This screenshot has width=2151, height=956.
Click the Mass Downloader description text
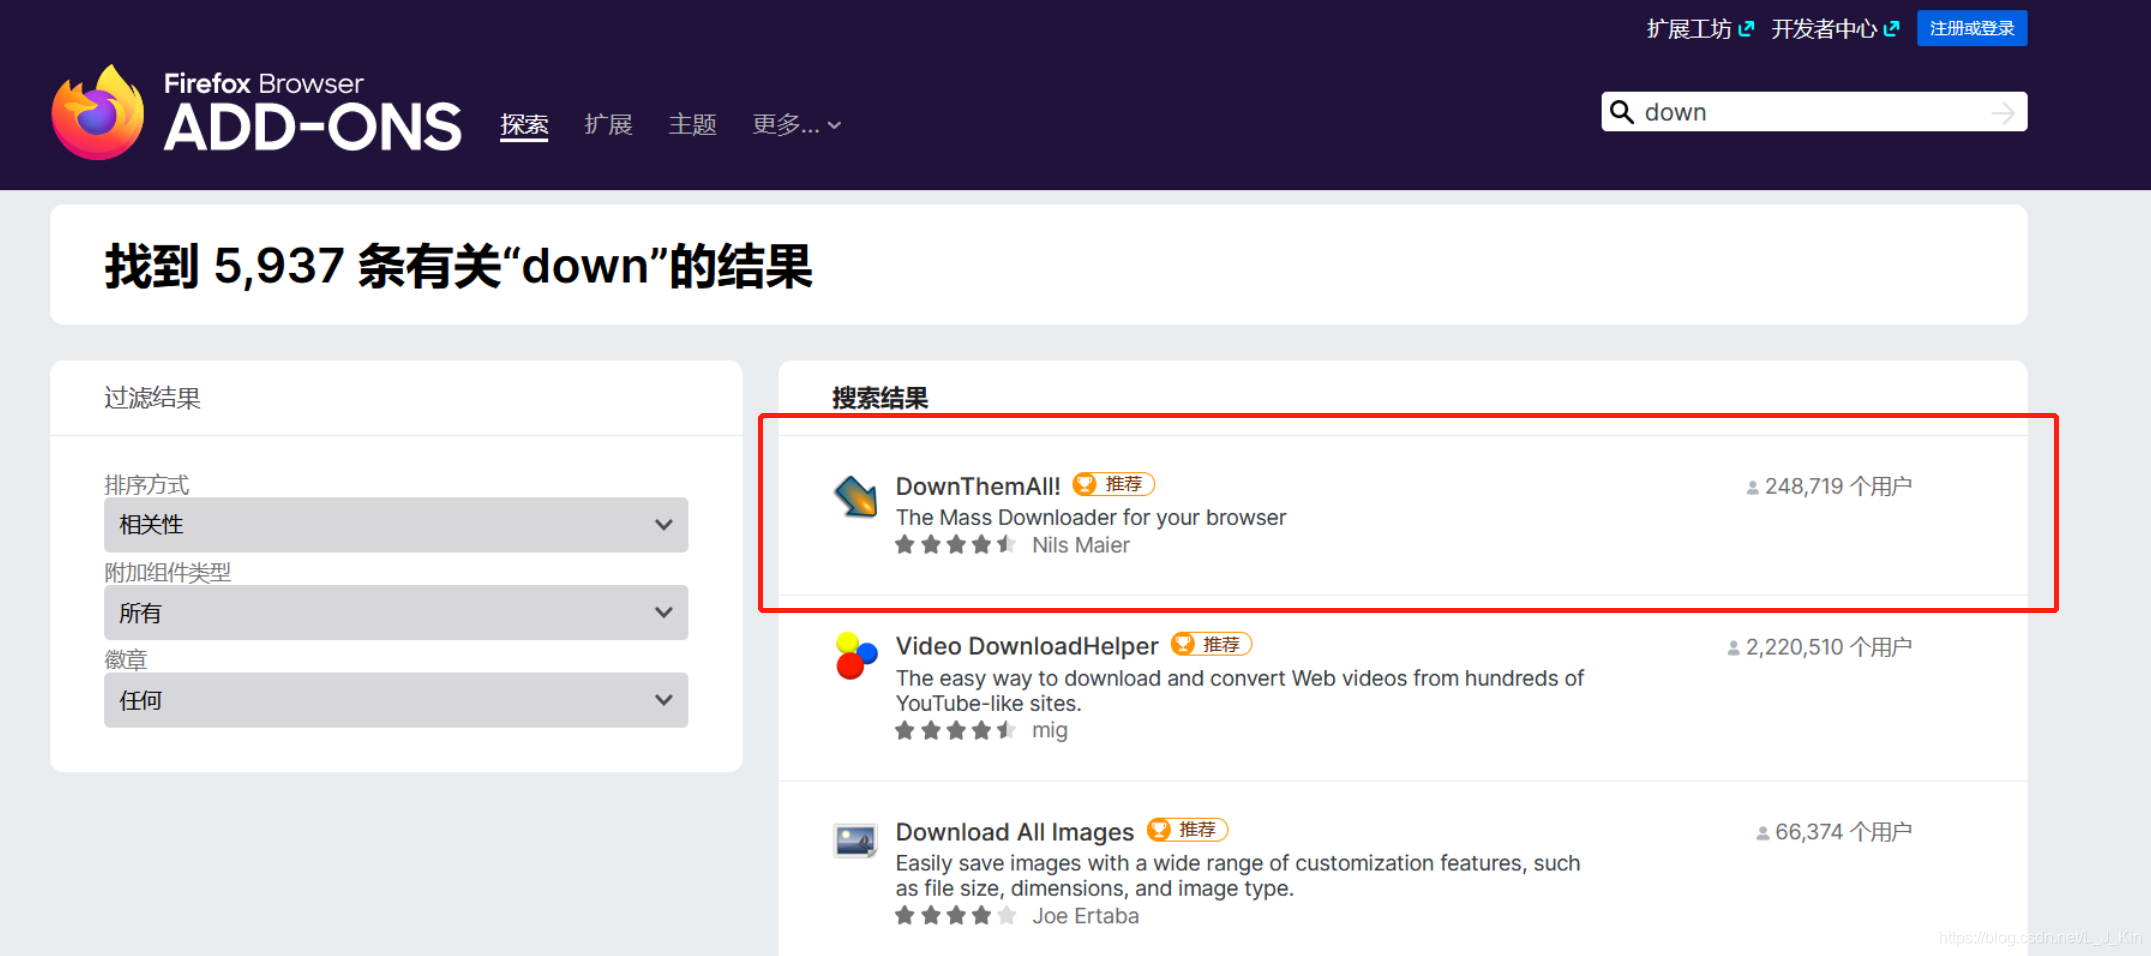click(x=1091, y=517)
